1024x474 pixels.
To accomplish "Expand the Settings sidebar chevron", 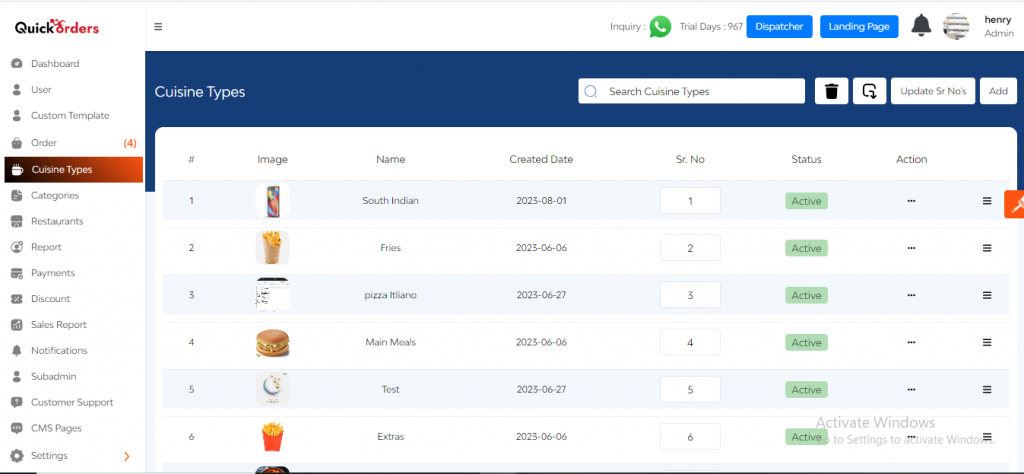I will point(126,456).
